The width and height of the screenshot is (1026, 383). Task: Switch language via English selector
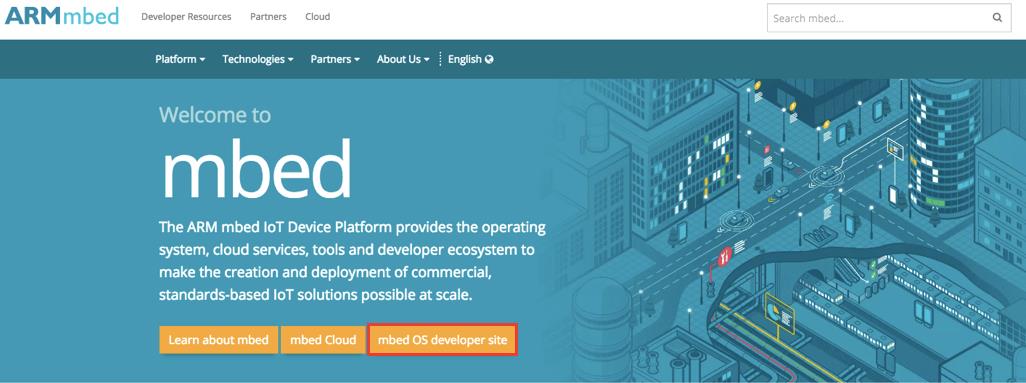tap(470, 59)
